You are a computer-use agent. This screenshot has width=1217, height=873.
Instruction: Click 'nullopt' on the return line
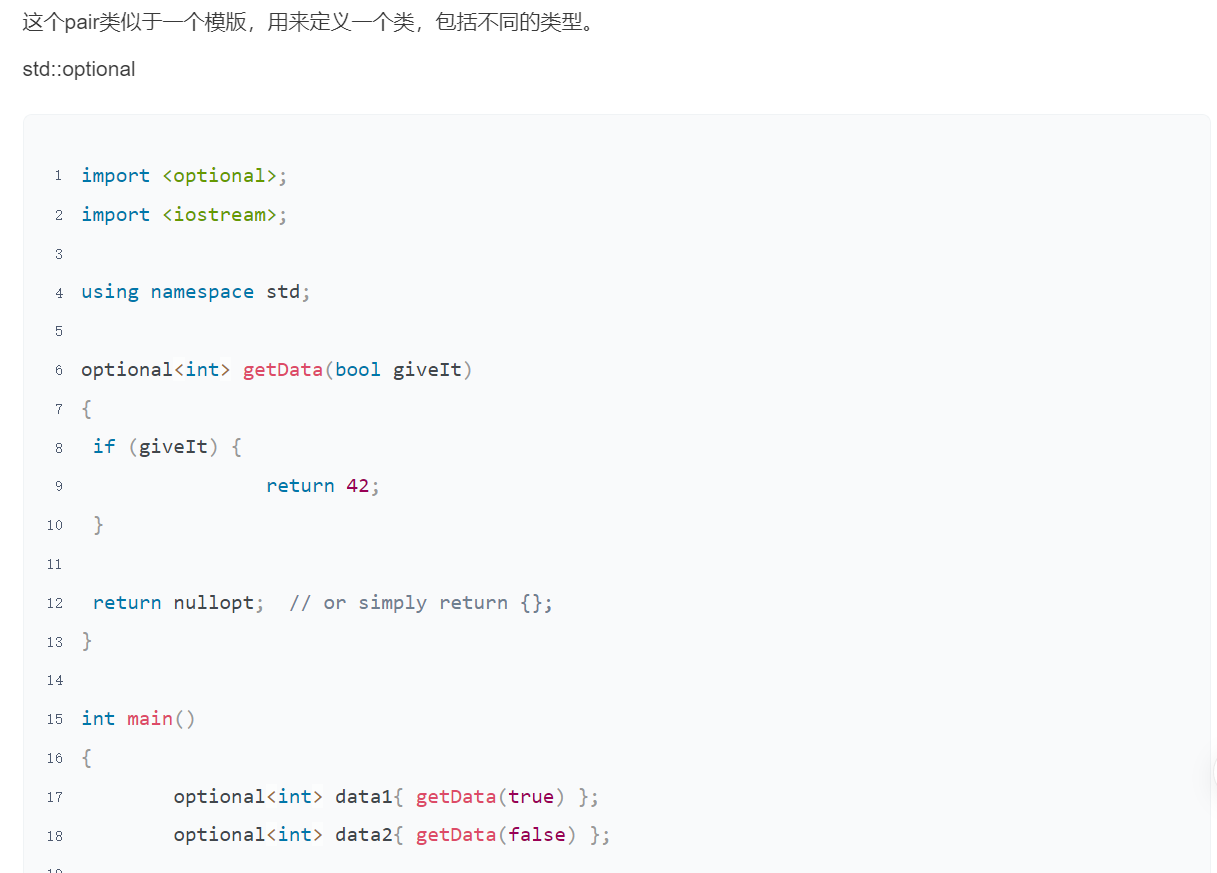coord(213,603)
